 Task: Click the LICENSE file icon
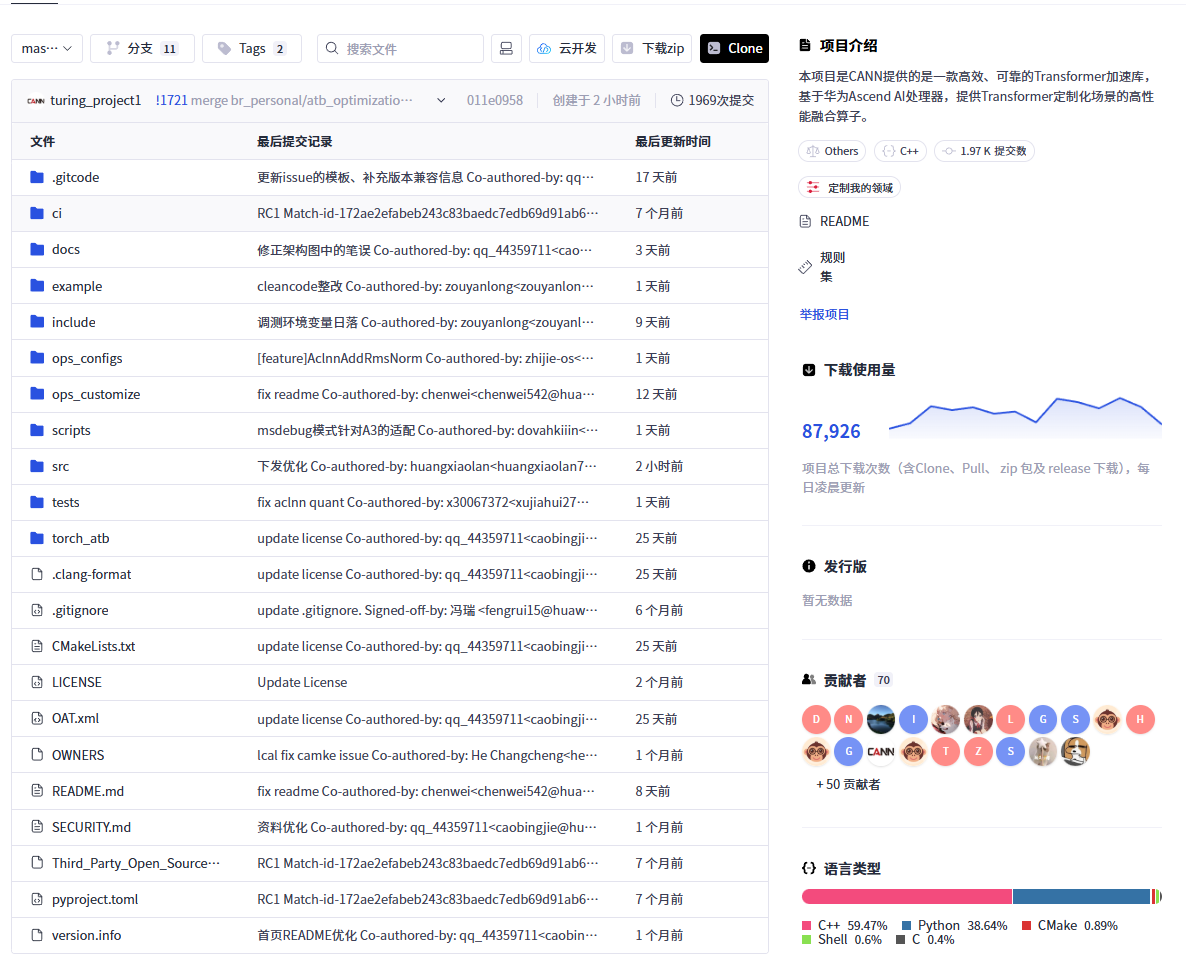37,682
